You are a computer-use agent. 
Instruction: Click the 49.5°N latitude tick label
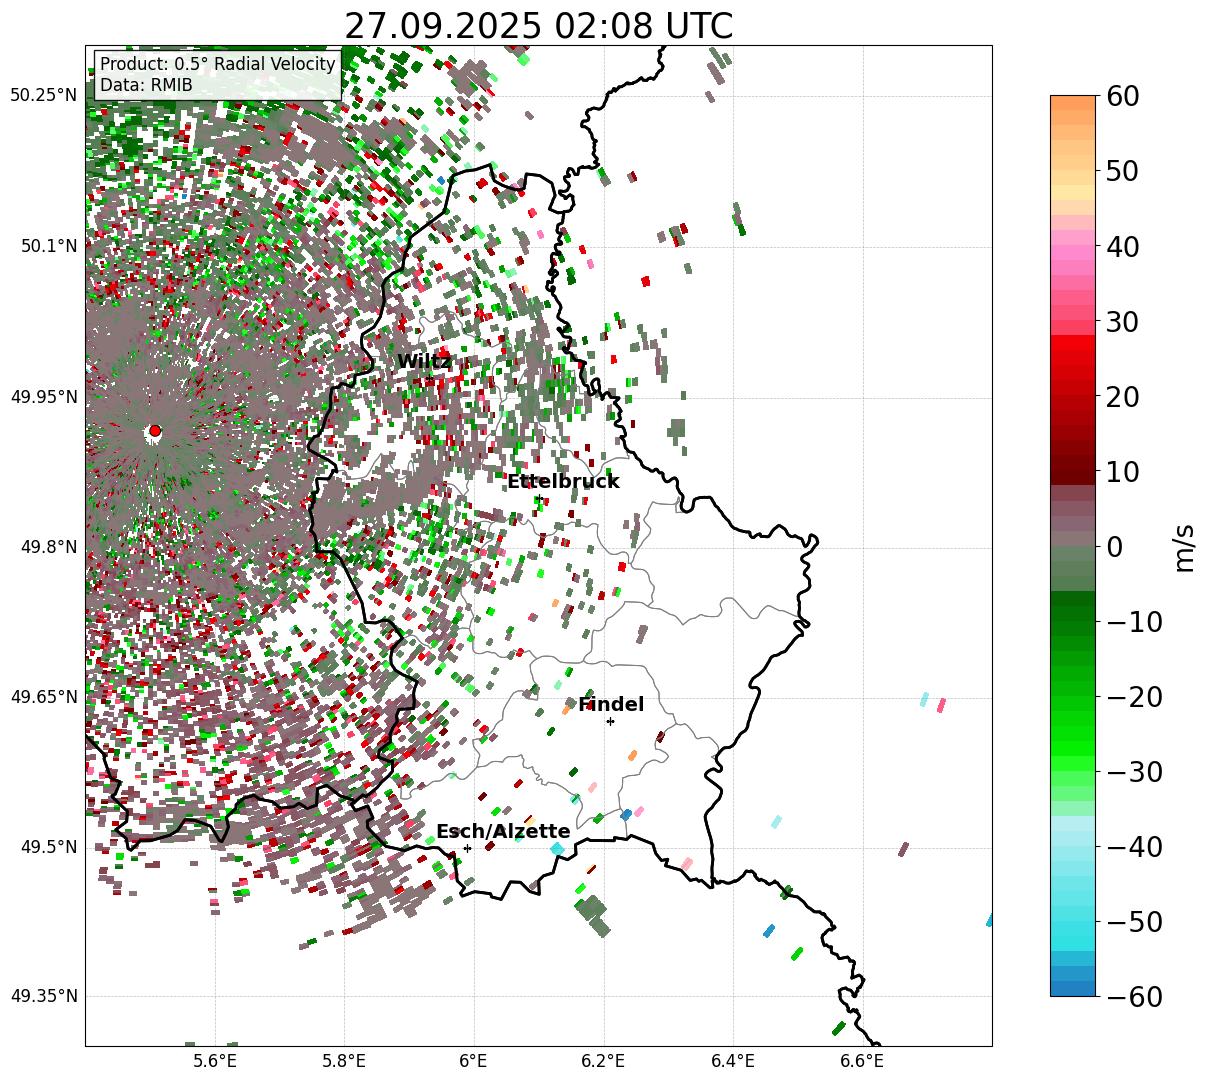coord(48,847)
